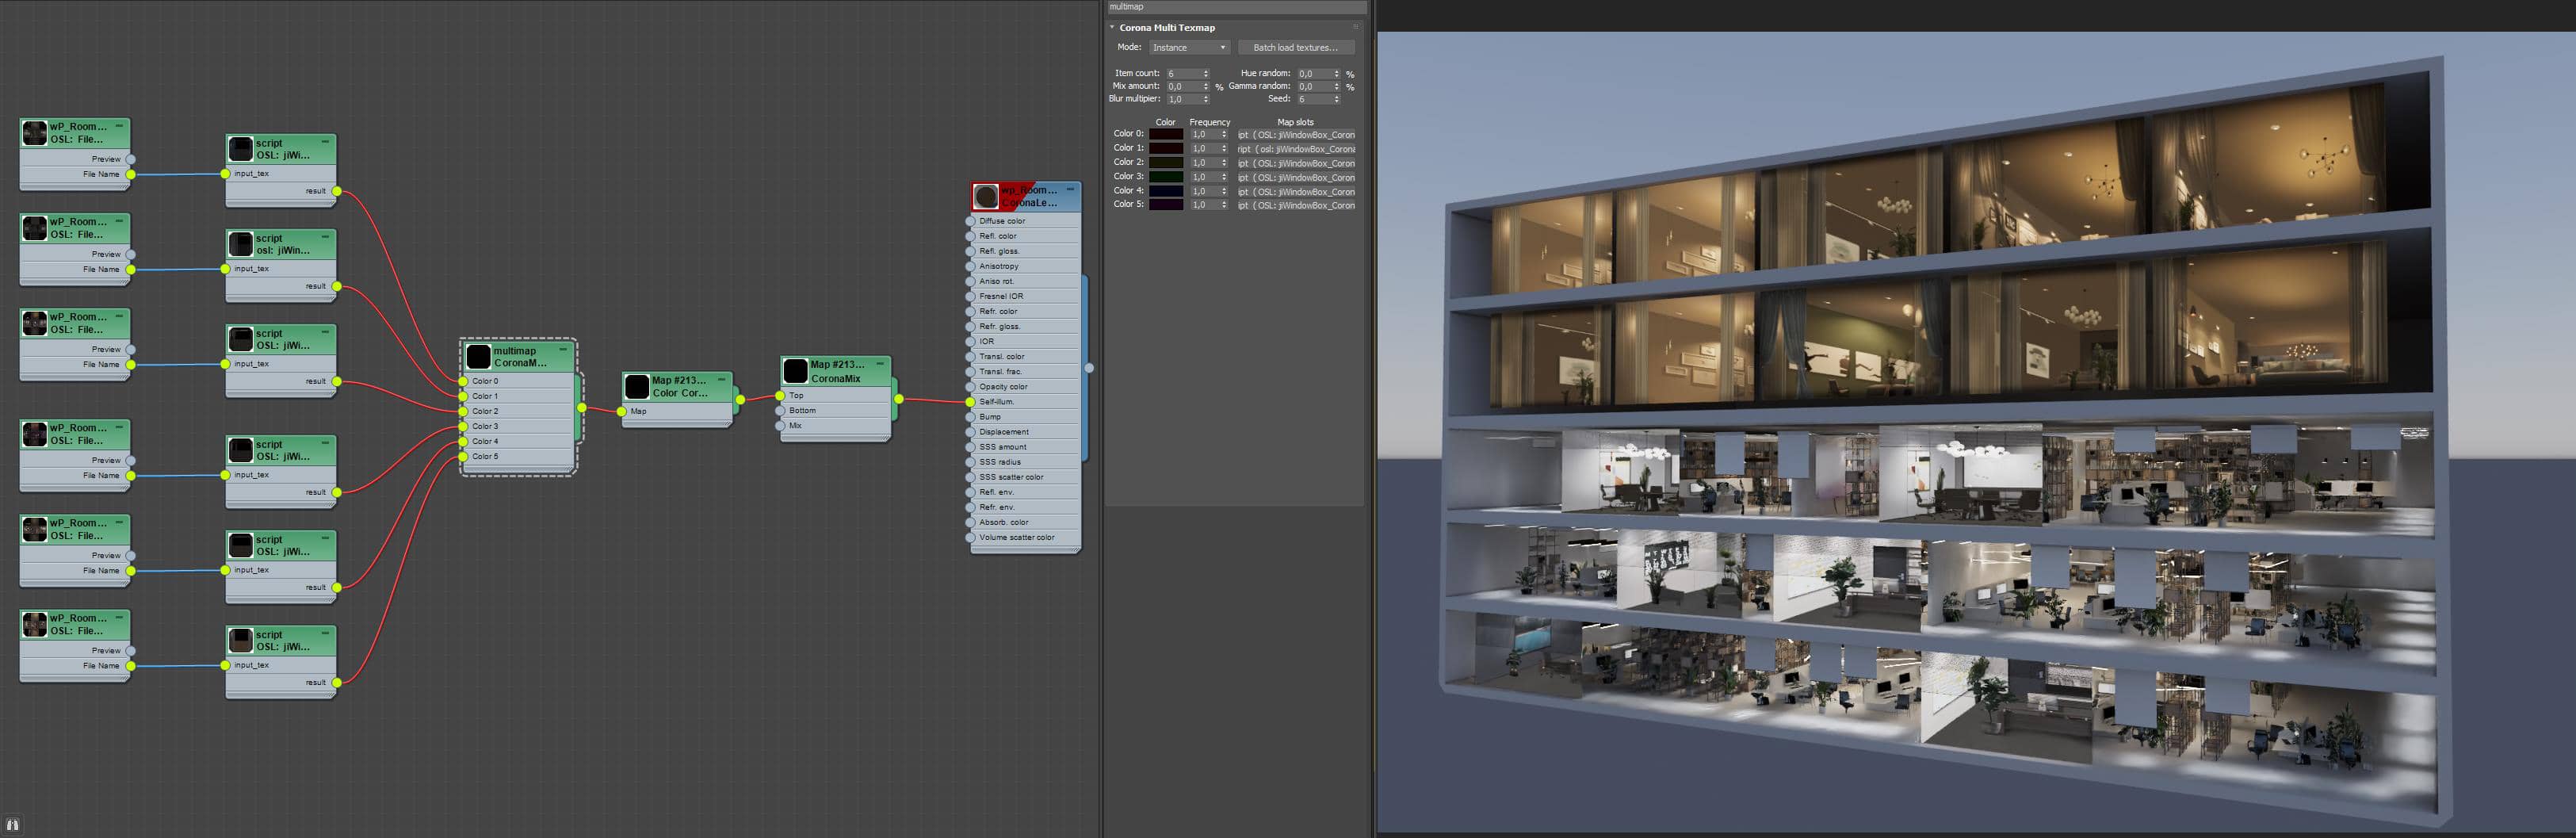This screenshot has height=838, width=2576.
Task: Increase Item count with spinner arrows
Action: (x=1206, y=71)
